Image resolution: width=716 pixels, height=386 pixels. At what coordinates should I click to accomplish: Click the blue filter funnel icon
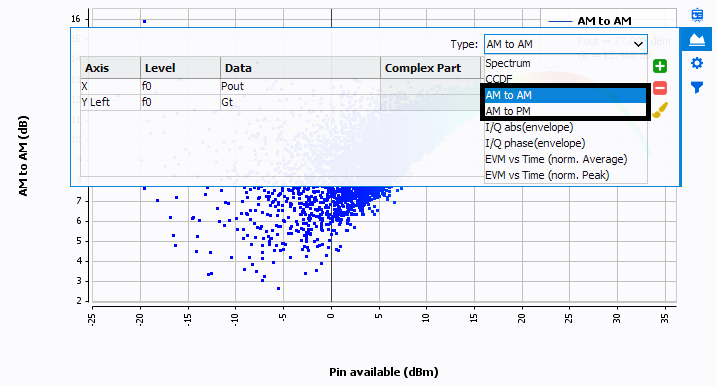click(697, 87)
